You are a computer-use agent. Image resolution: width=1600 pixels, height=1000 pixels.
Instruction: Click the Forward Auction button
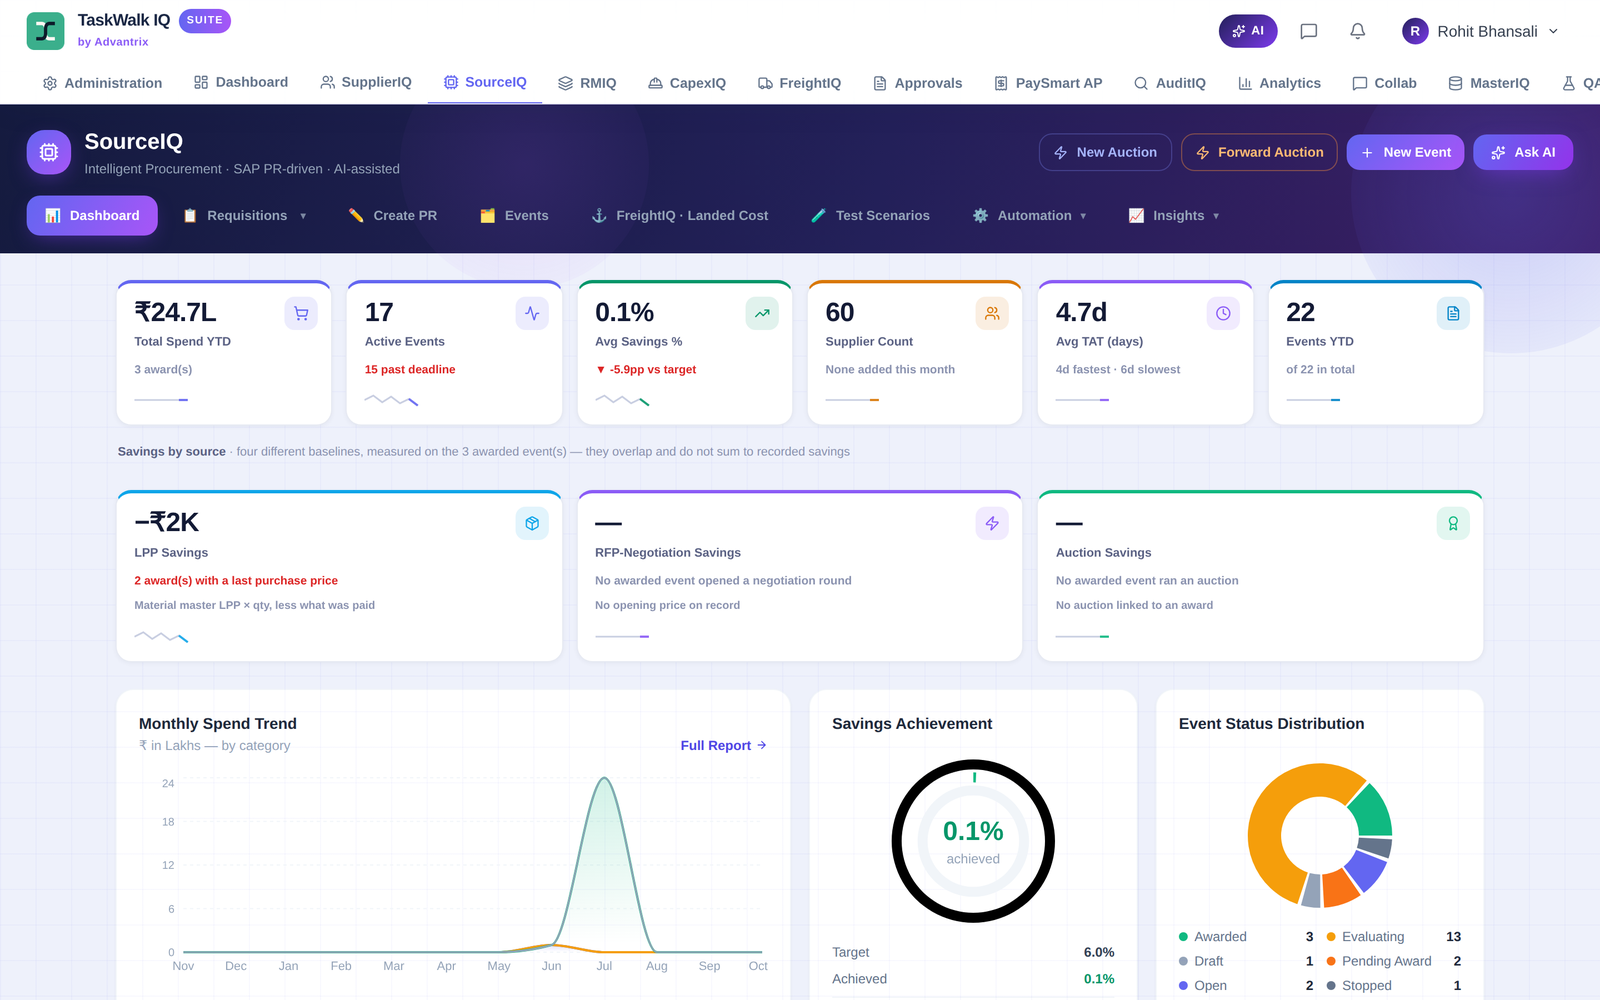pyautogui.click(x=1259, y=152)
